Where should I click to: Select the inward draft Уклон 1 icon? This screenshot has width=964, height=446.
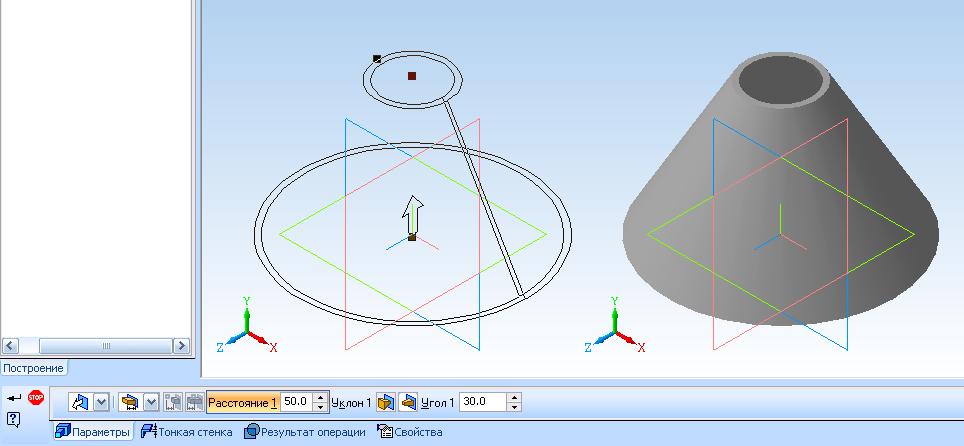[x=408, y=402]
